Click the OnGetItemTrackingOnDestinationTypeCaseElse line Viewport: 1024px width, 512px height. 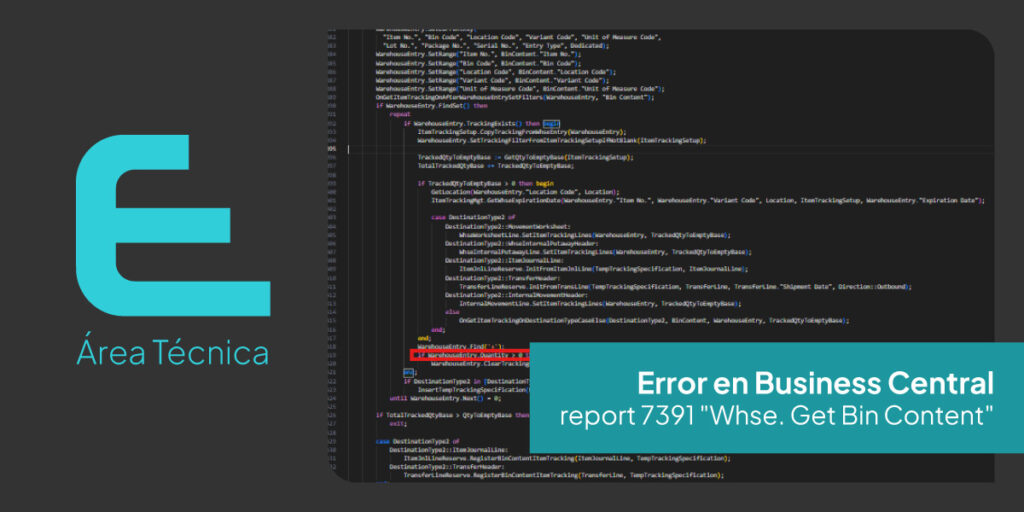[x=654, y=320]
